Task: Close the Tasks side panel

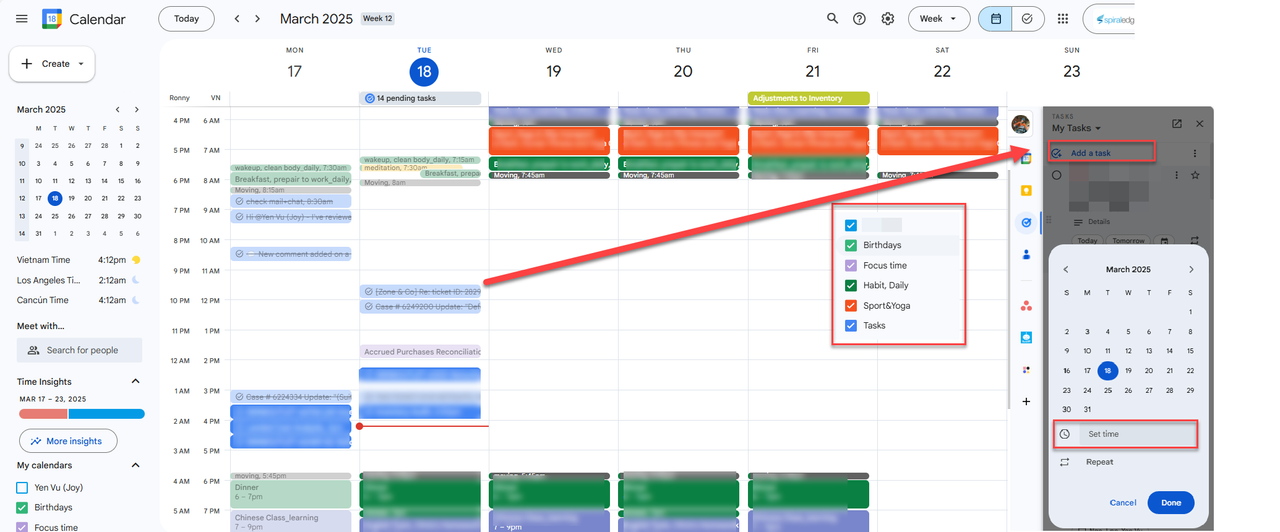Action: 1200,124
